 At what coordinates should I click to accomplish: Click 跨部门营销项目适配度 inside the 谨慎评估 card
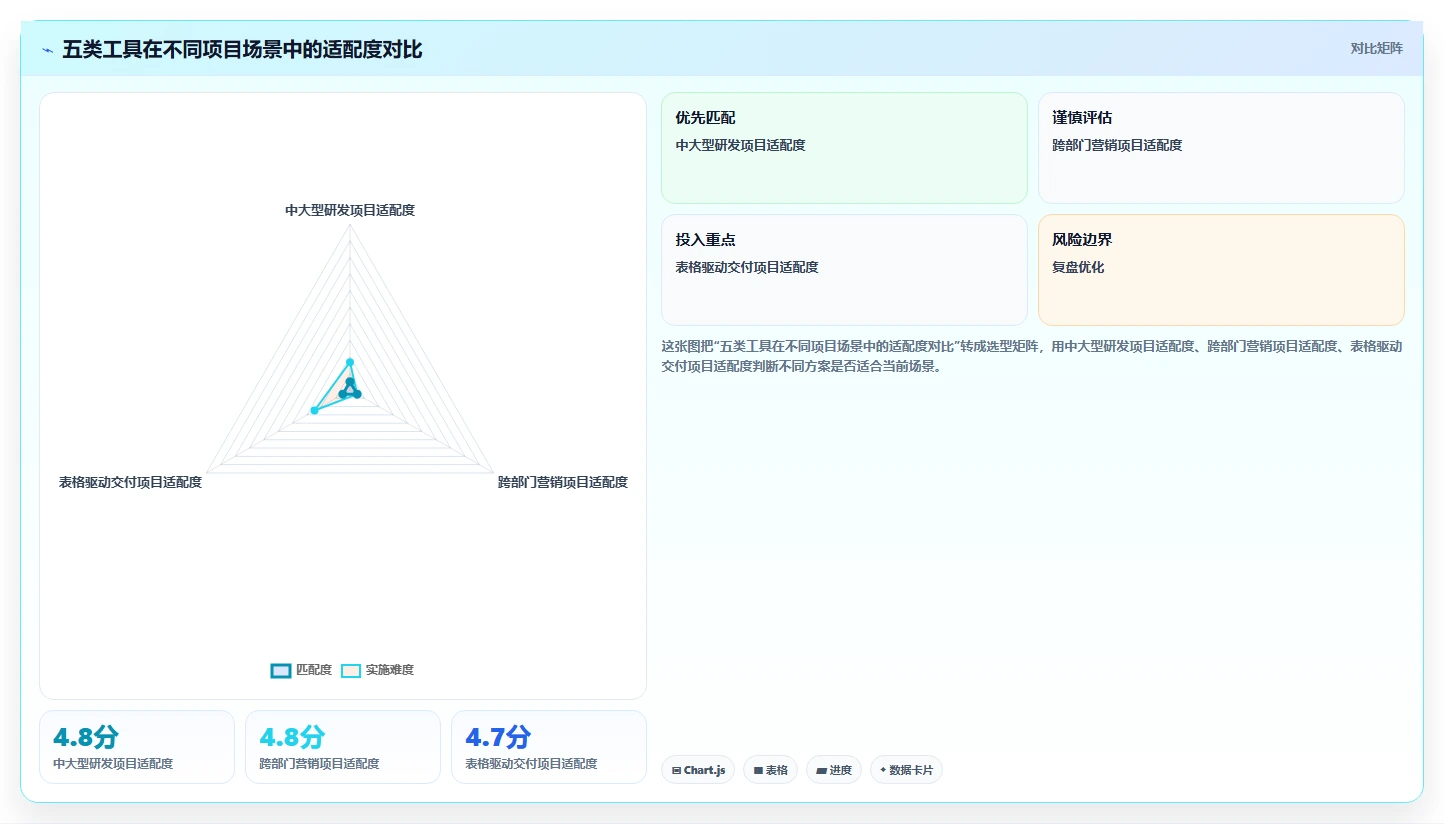click(x=1117, y=145)
